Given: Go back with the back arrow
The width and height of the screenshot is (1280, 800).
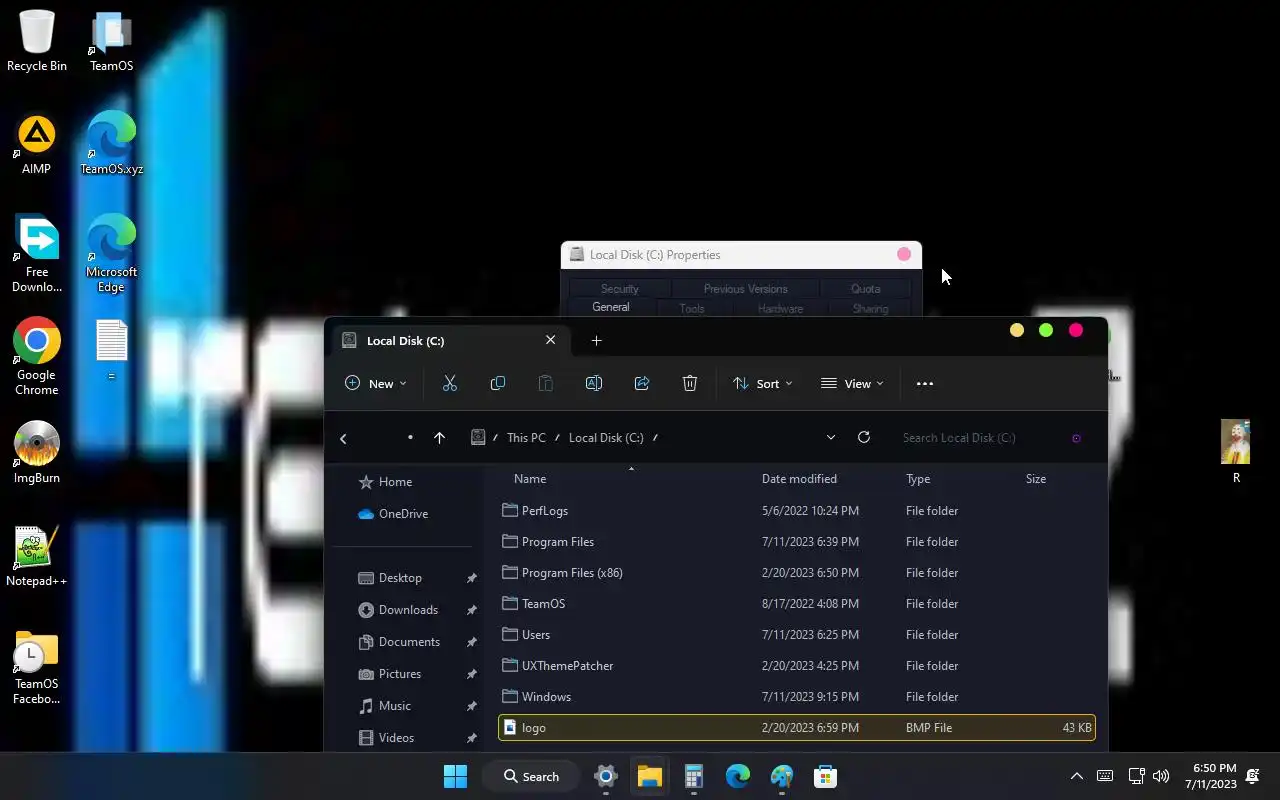Looking at the screenshot, I should point(343,438).
